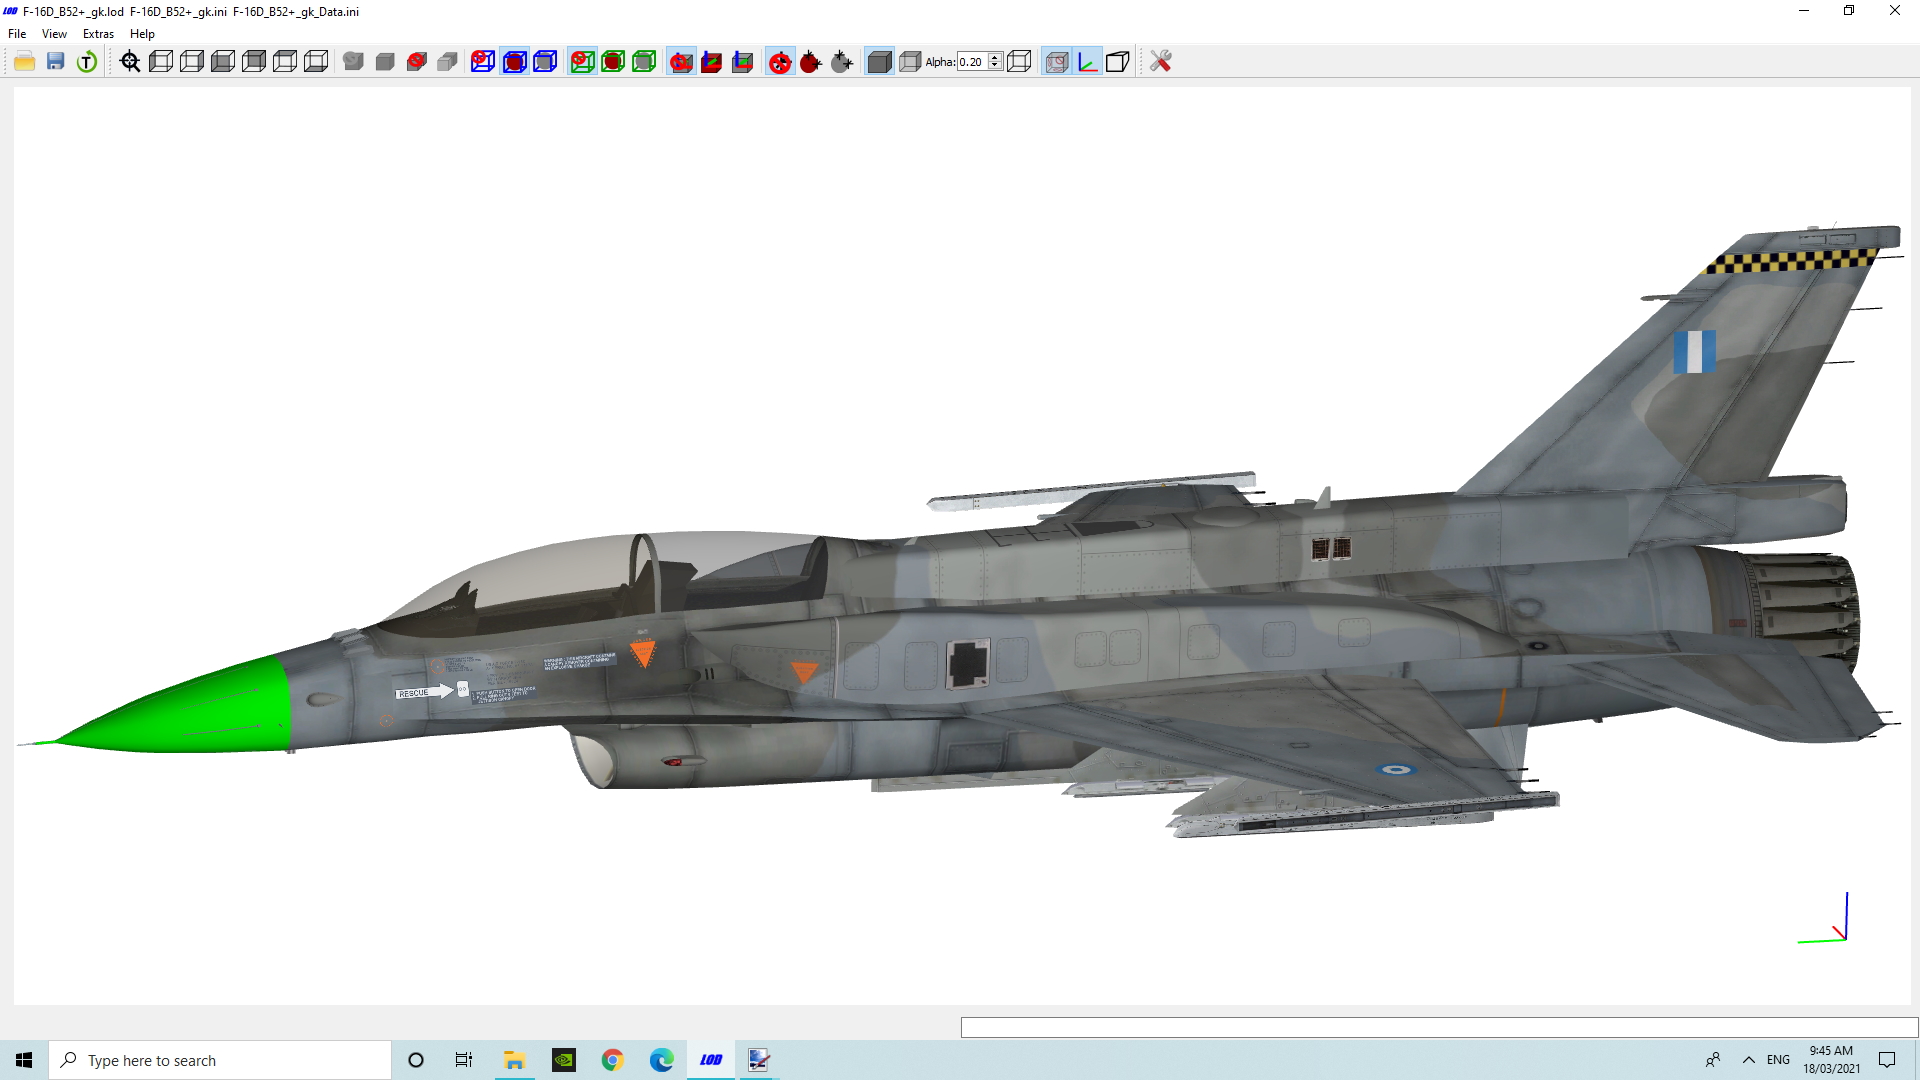Toggle the crossed-out axes cube icon

pos(681,62)
